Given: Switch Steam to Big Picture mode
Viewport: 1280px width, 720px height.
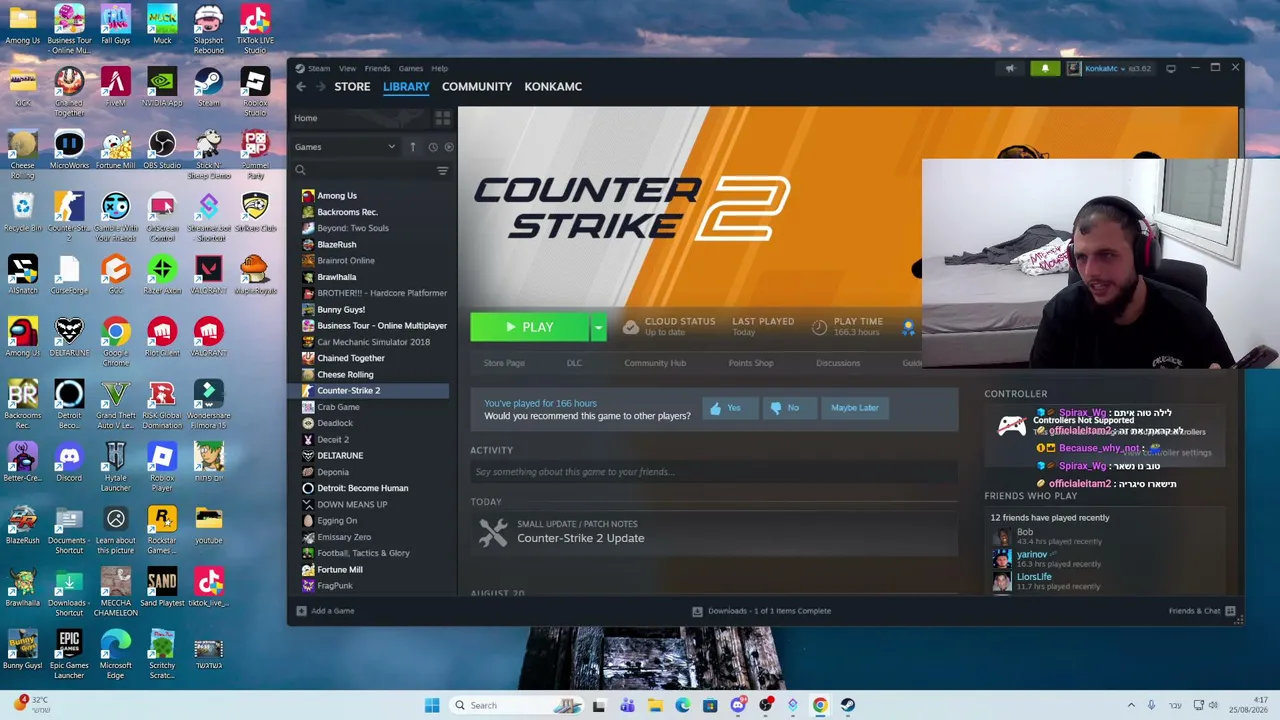Looking at the screenshot, I should (1171, 68).
